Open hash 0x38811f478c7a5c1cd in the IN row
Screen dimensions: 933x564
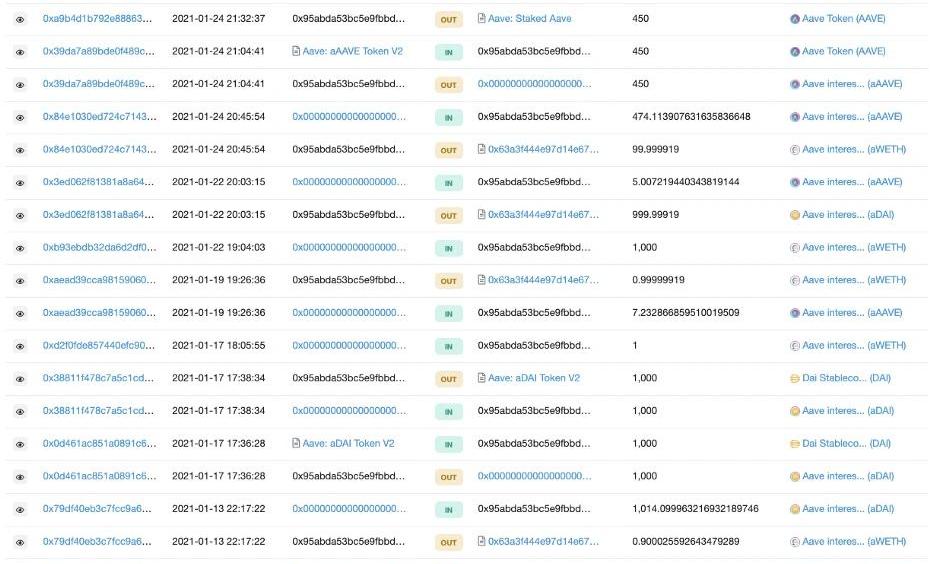[x=98, y=411]
